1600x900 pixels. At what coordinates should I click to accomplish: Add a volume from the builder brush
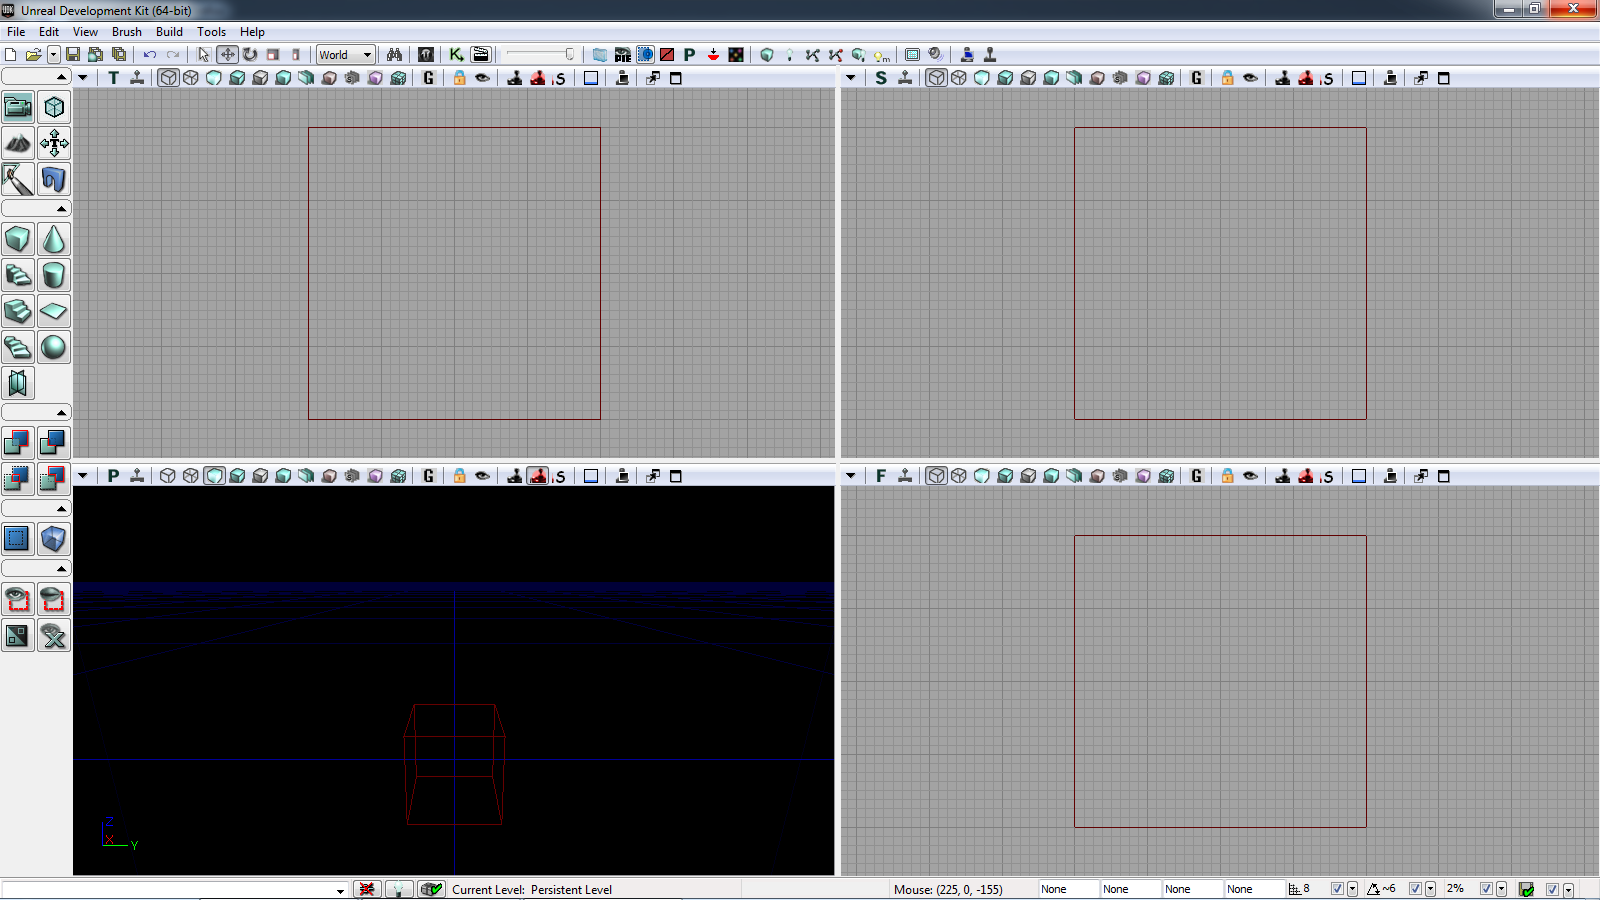click(x=54, y=539)
